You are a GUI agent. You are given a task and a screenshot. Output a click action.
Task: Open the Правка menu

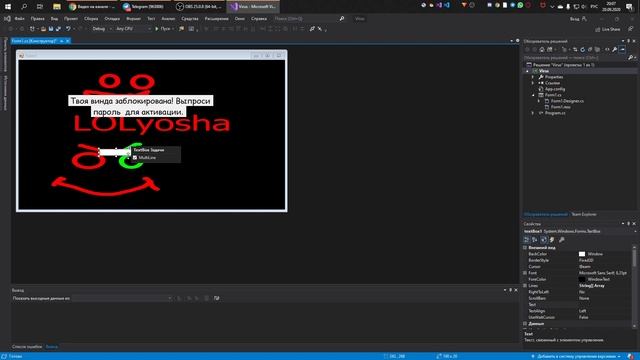(38, 19)
